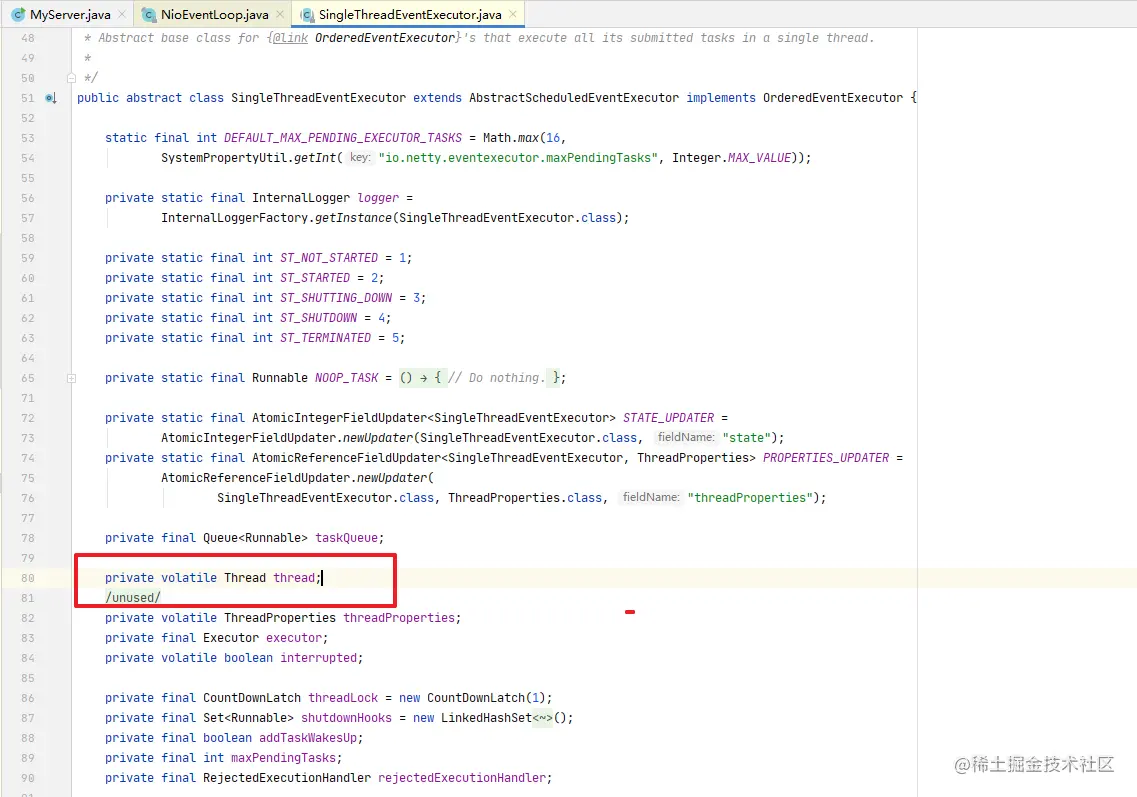Click SingleThreadEventExecutor class name on line 51

click(x=318, y=98)
